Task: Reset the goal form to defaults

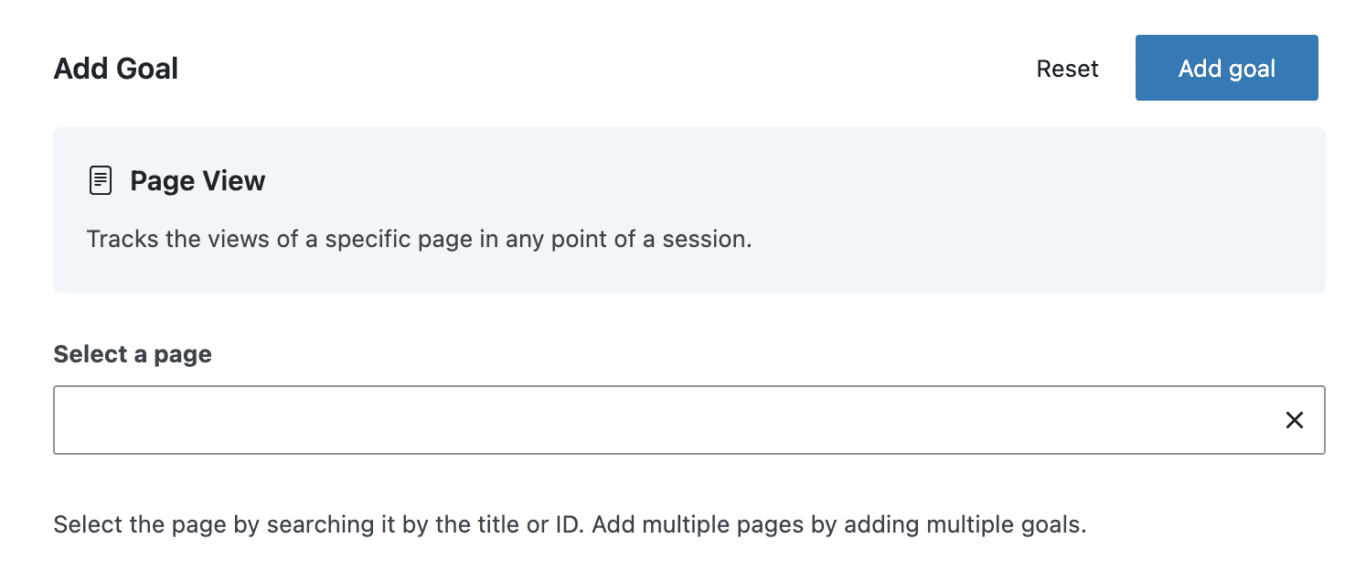Action: click(x=1067, y=69)
